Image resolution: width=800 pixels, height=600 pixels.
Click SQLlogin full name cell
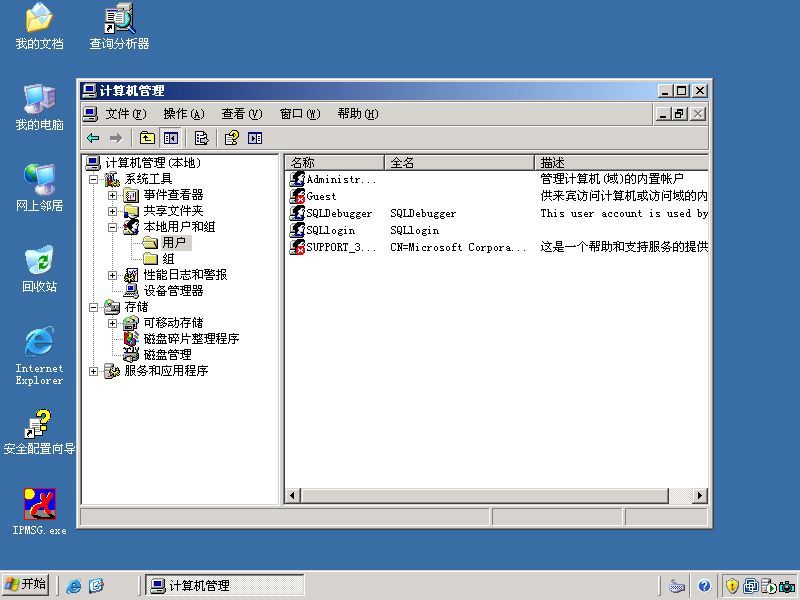click(x=414, y=230)
